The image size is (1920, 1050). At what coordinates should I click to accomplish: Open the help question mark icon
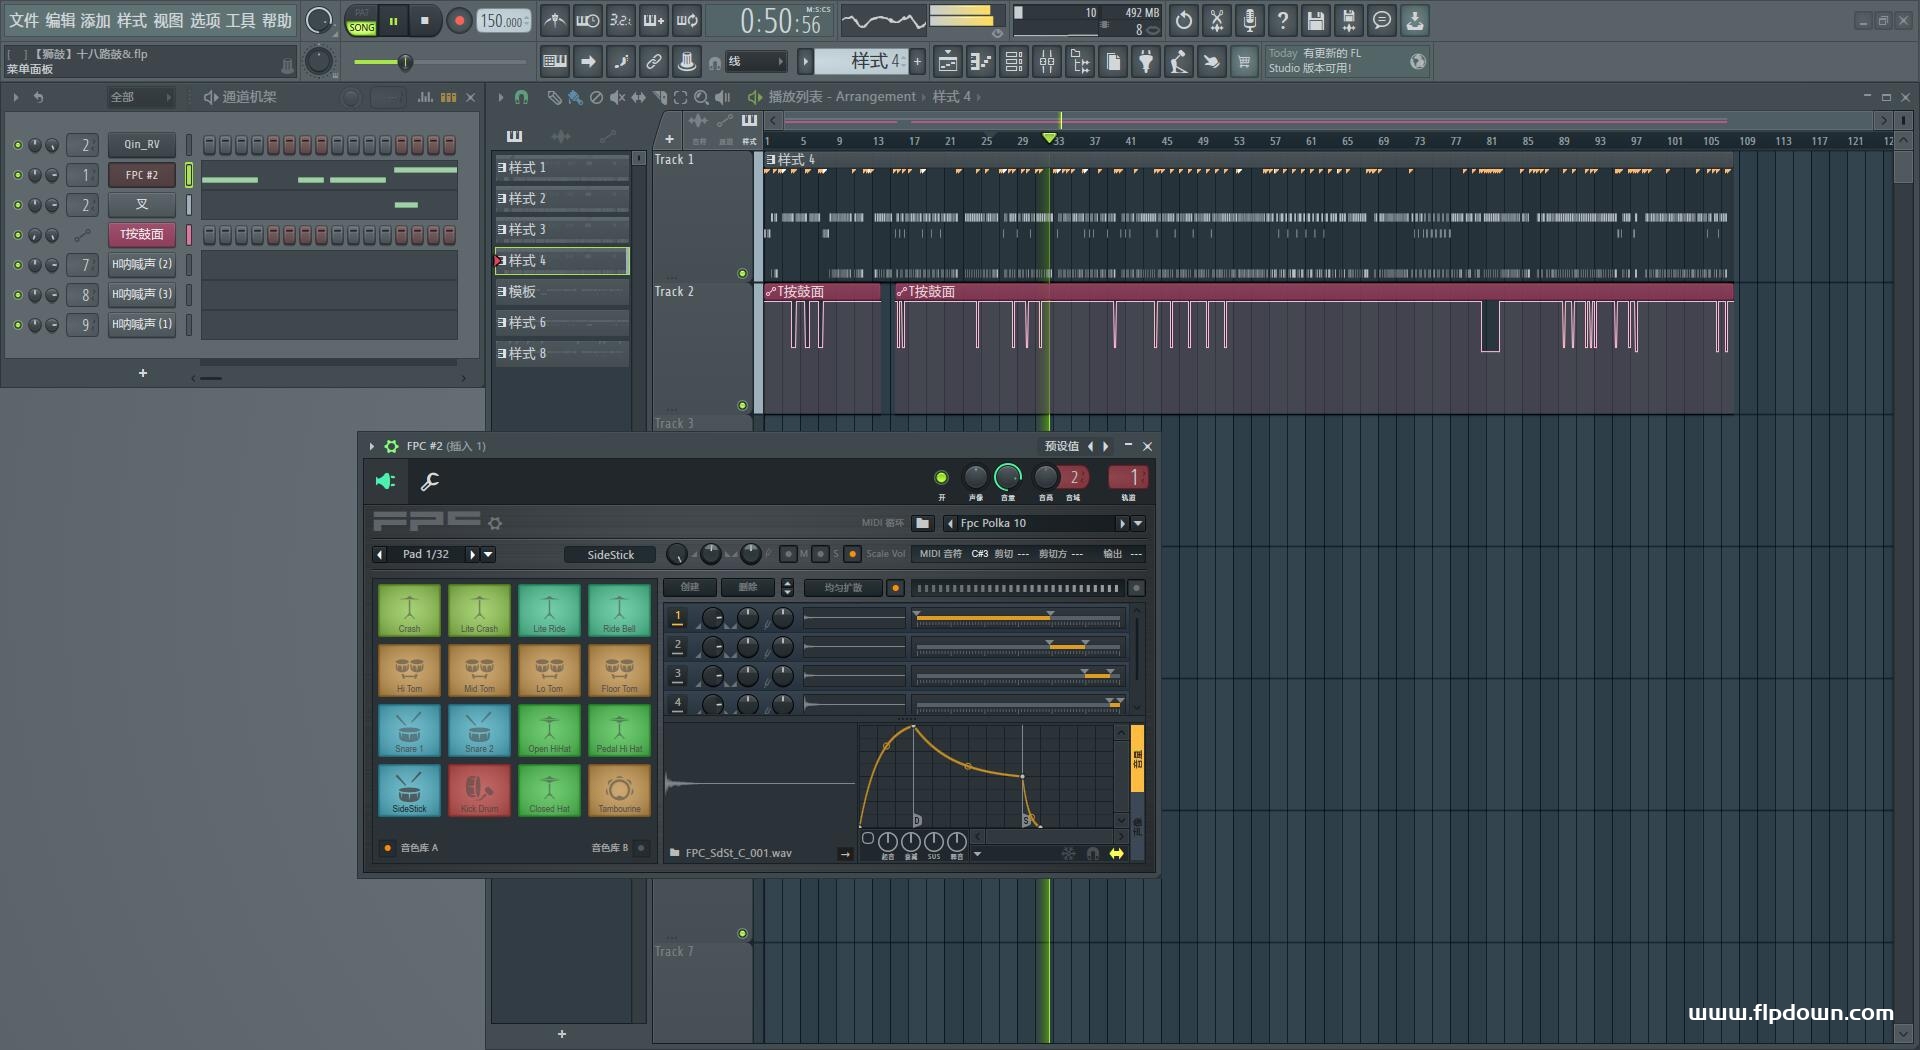1283,20
